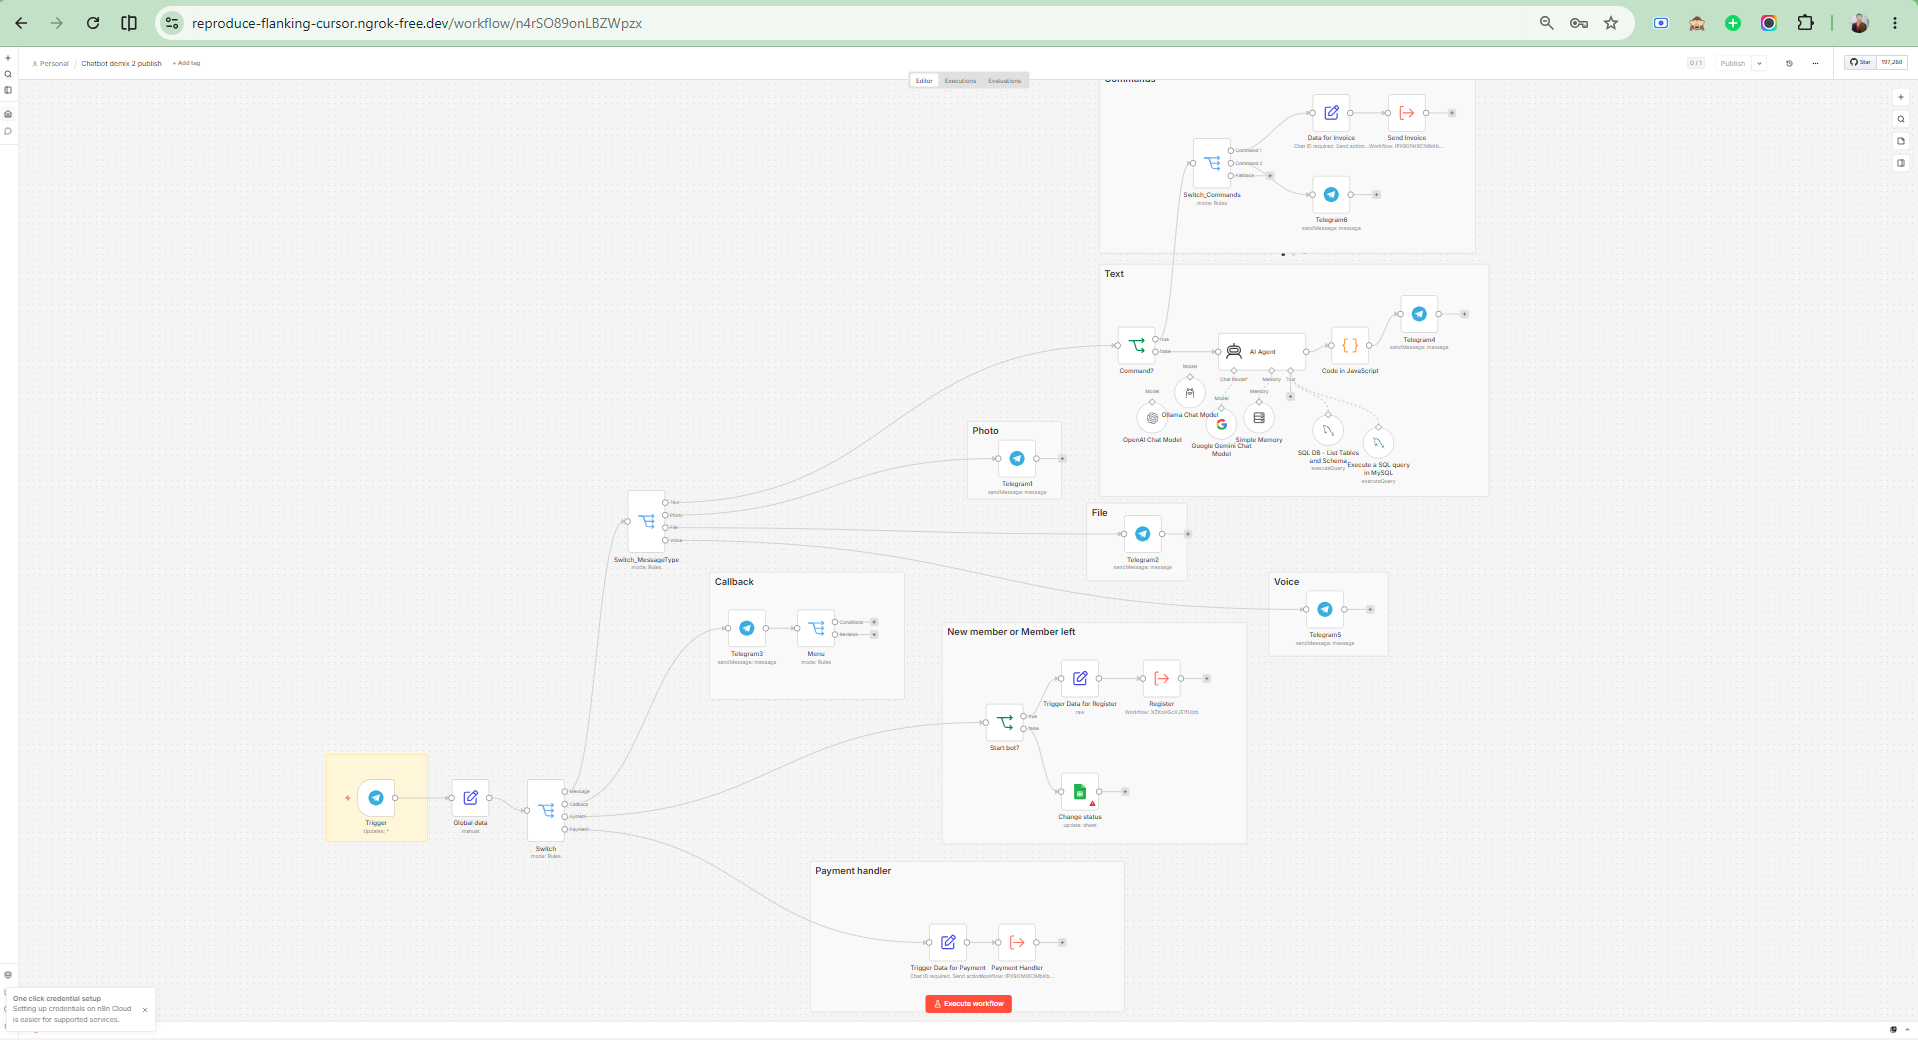
Task: Open the left sidebar home overview icon
Action: (x=8, y=114)
